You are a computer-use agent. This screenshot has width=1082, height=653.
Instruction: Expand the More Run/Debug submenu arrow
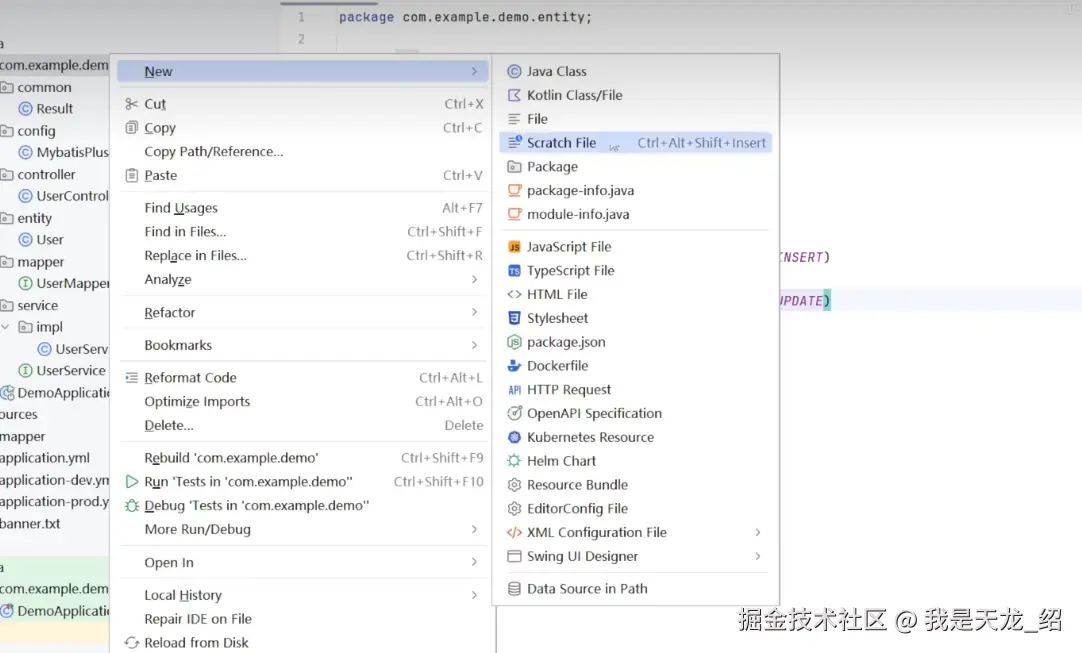pyautogui.click(x=474, y=529)
